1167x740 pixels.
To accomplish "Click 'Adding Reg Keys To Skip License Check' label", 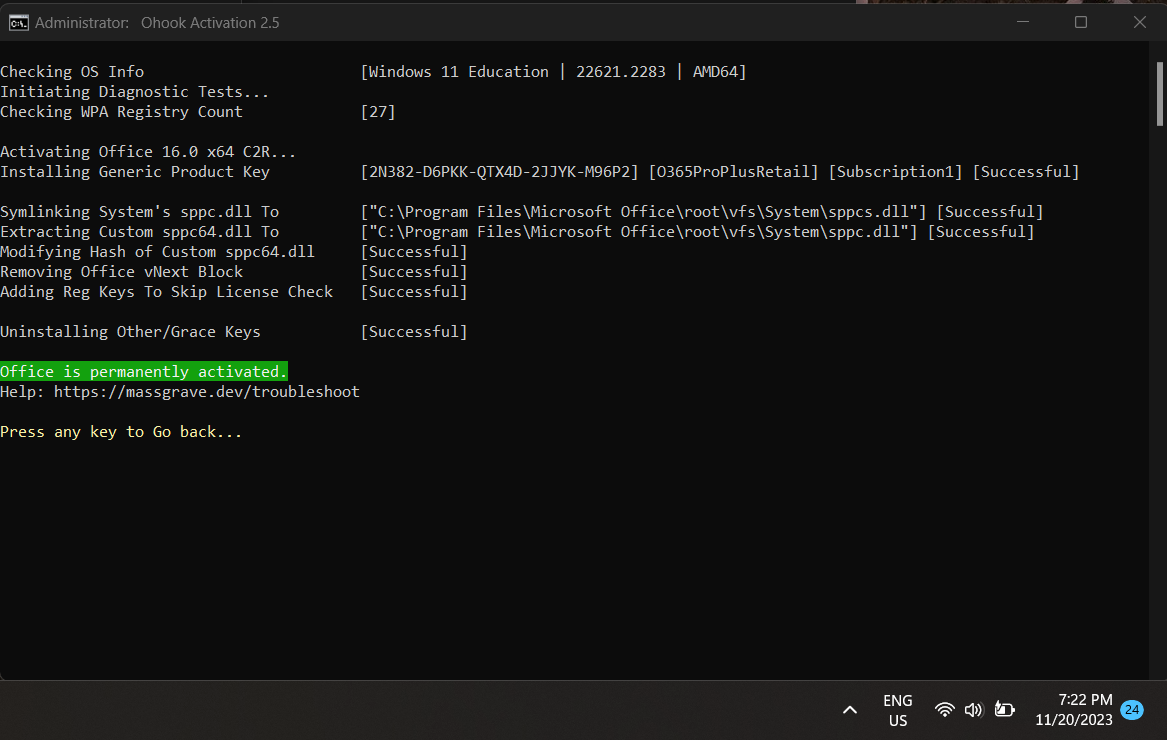I will (167, 292).
